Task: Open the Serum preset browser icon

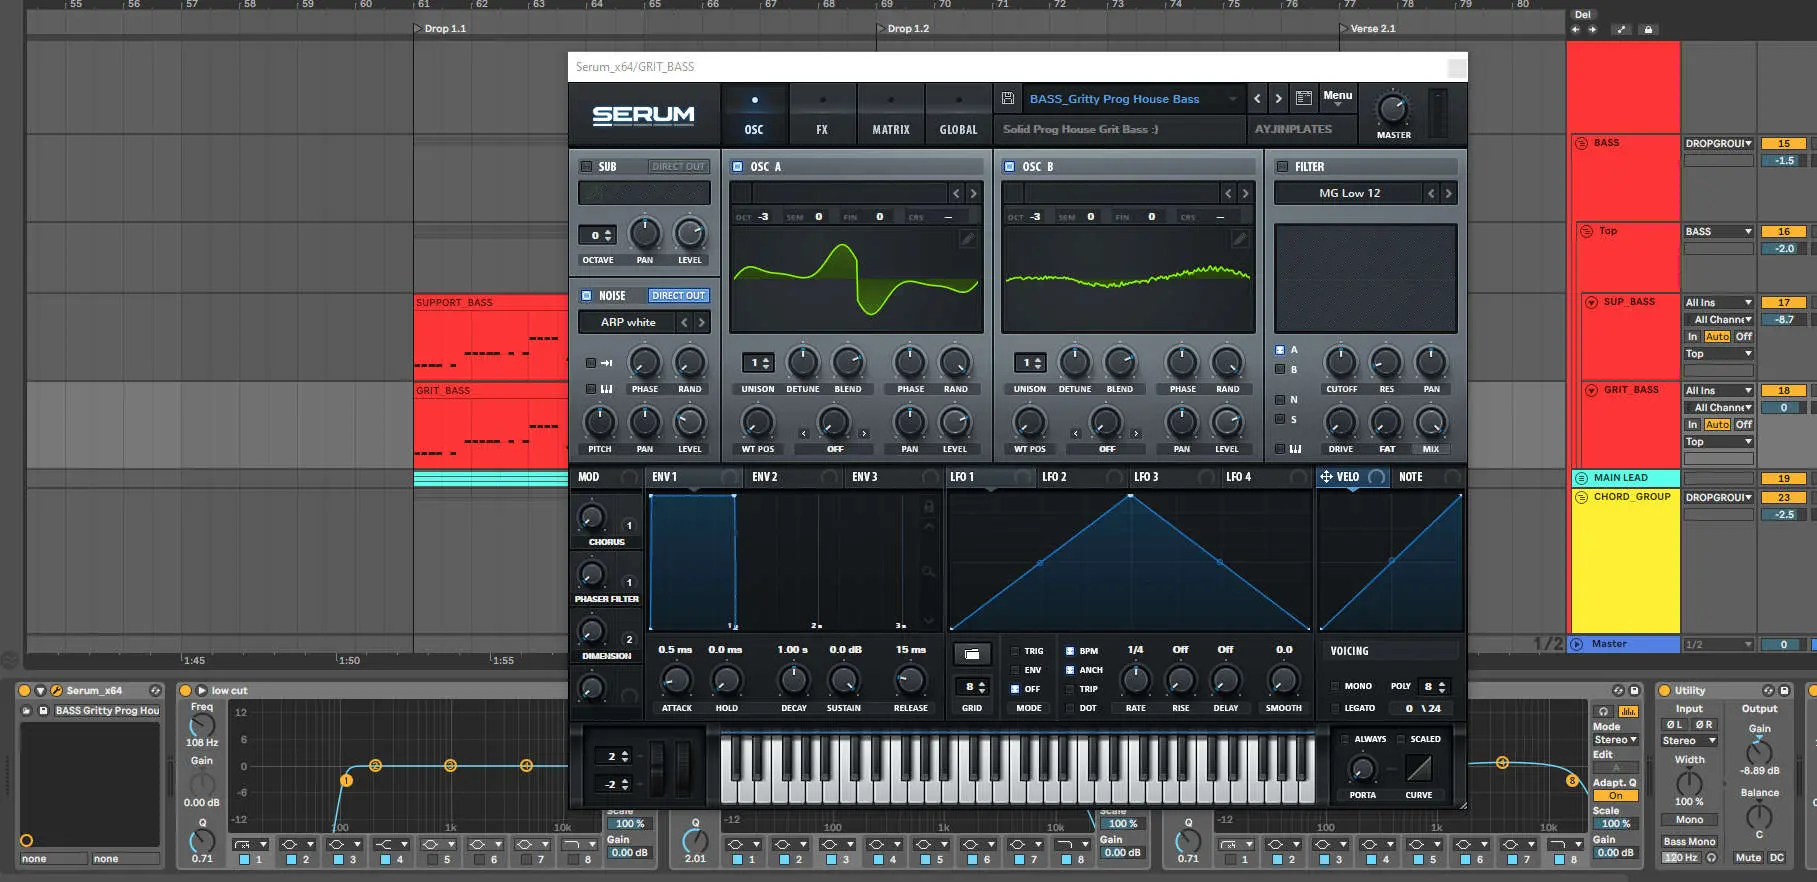Action: (1303, 98)
